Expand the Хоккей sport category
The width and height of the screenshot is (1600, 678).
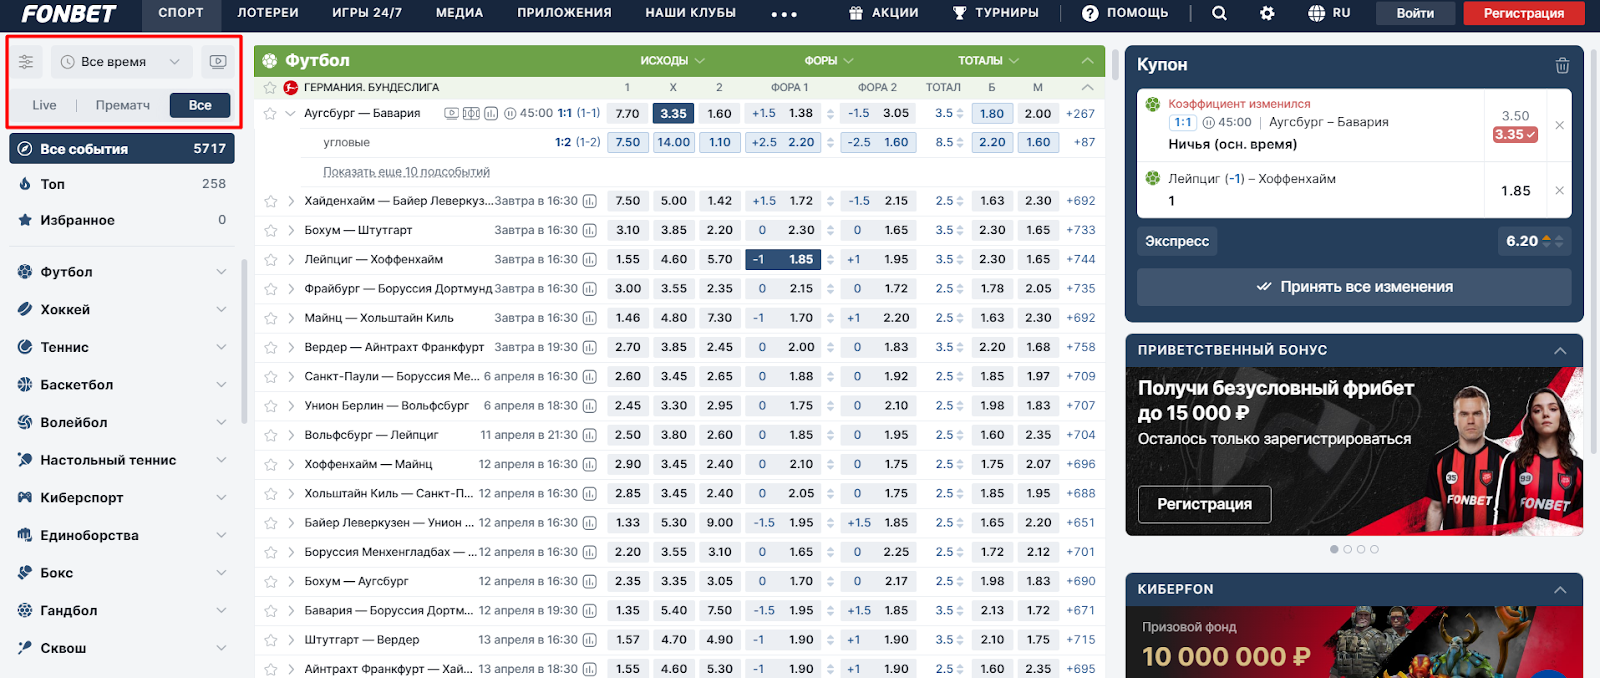(x=221, y=310)
